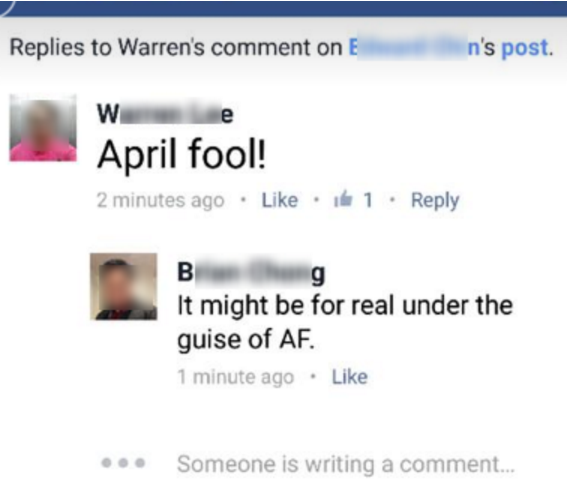Image resolution: width=567 pixels, height=496 pixels.
Task: Click the It might be for real reply text
Action: click(x=345, y=322)
